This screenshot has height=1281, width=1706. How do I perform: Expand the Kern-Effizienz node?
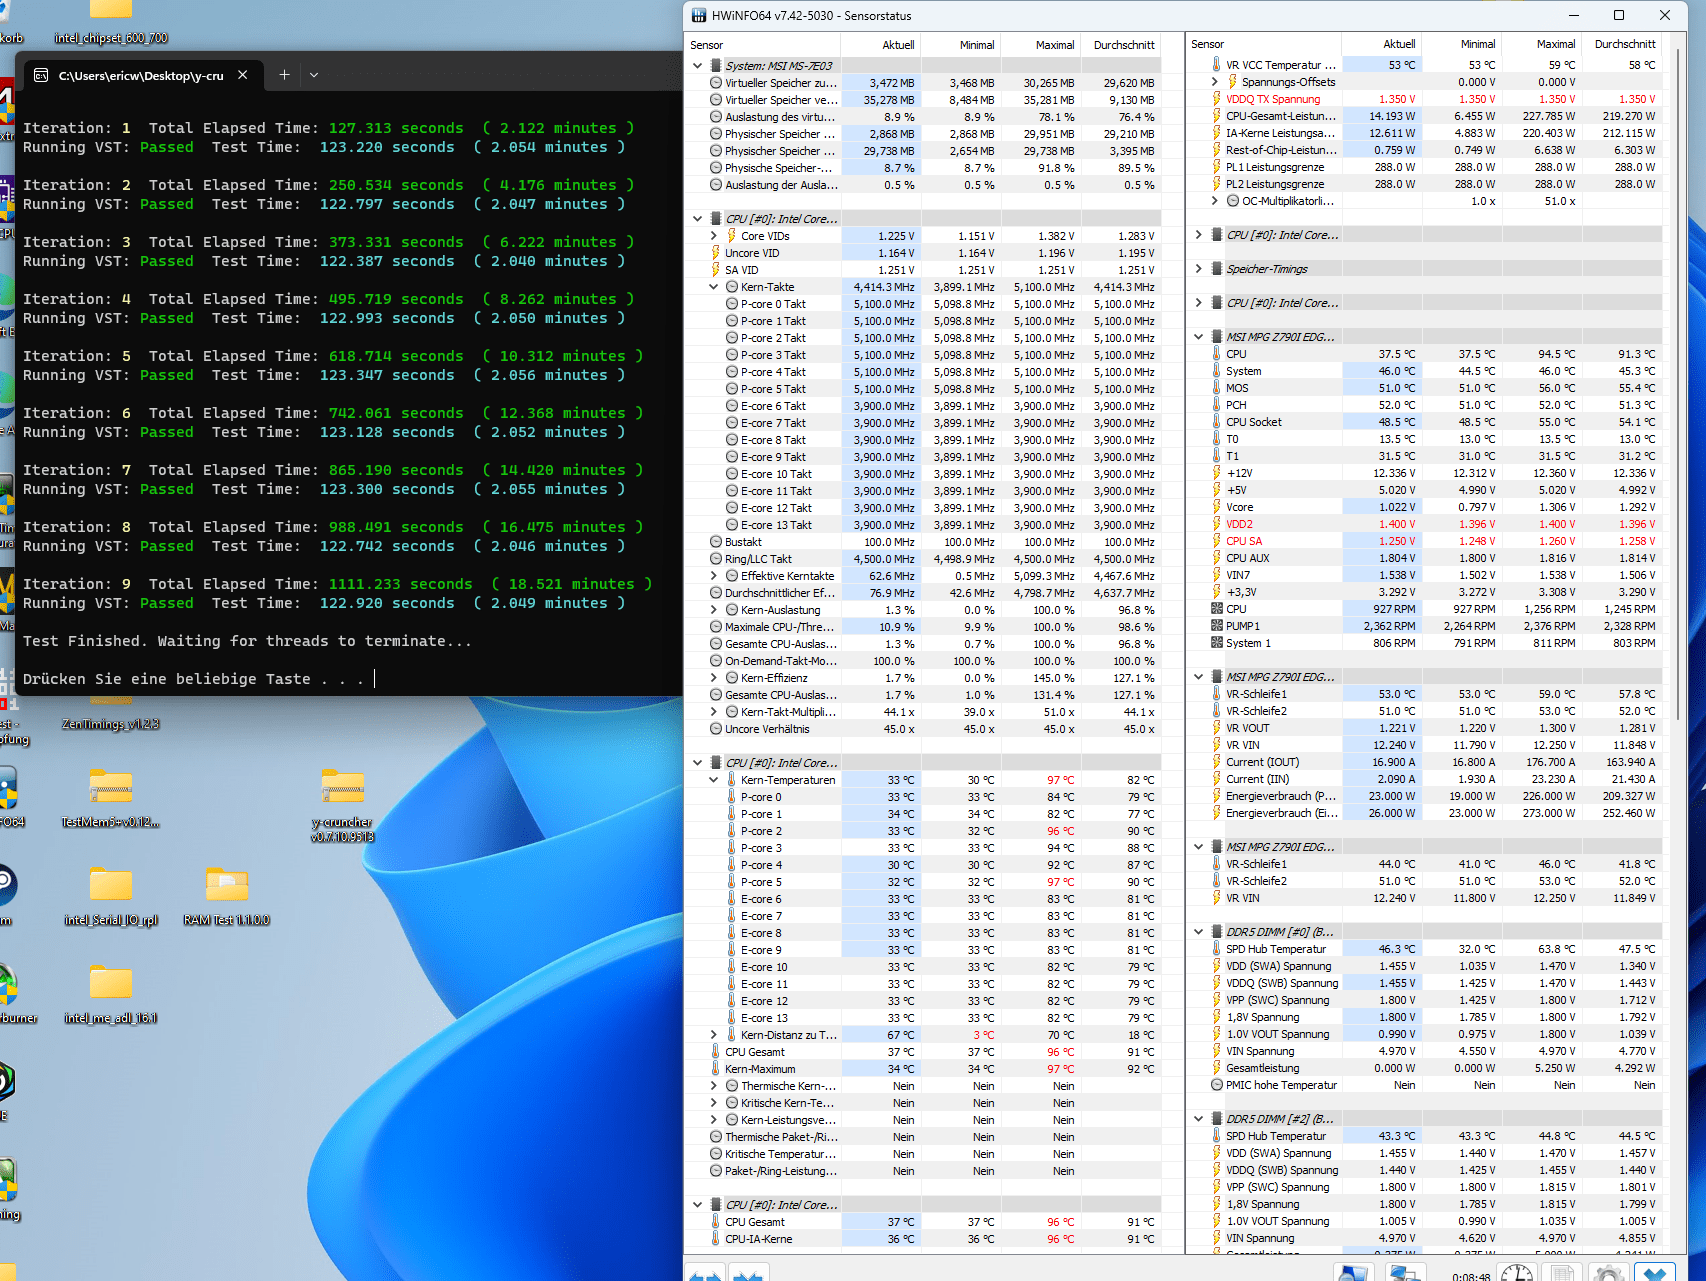pyautogui.click(x=714, y=678)
